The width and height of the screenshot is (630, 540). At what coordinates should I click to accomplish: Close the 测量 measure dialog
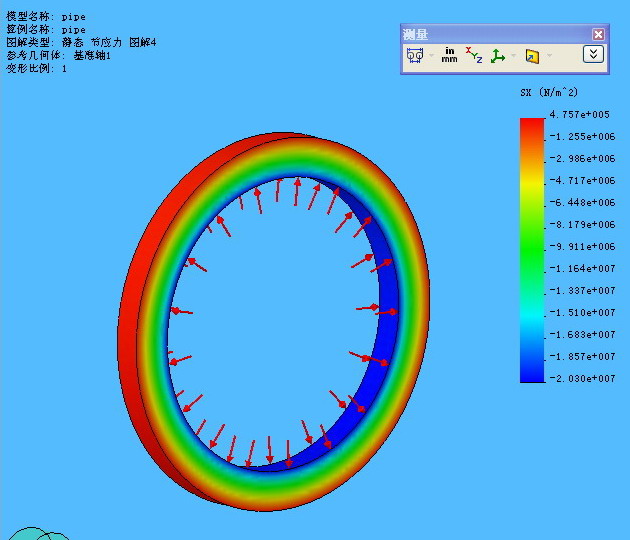[x=598, y=35]
